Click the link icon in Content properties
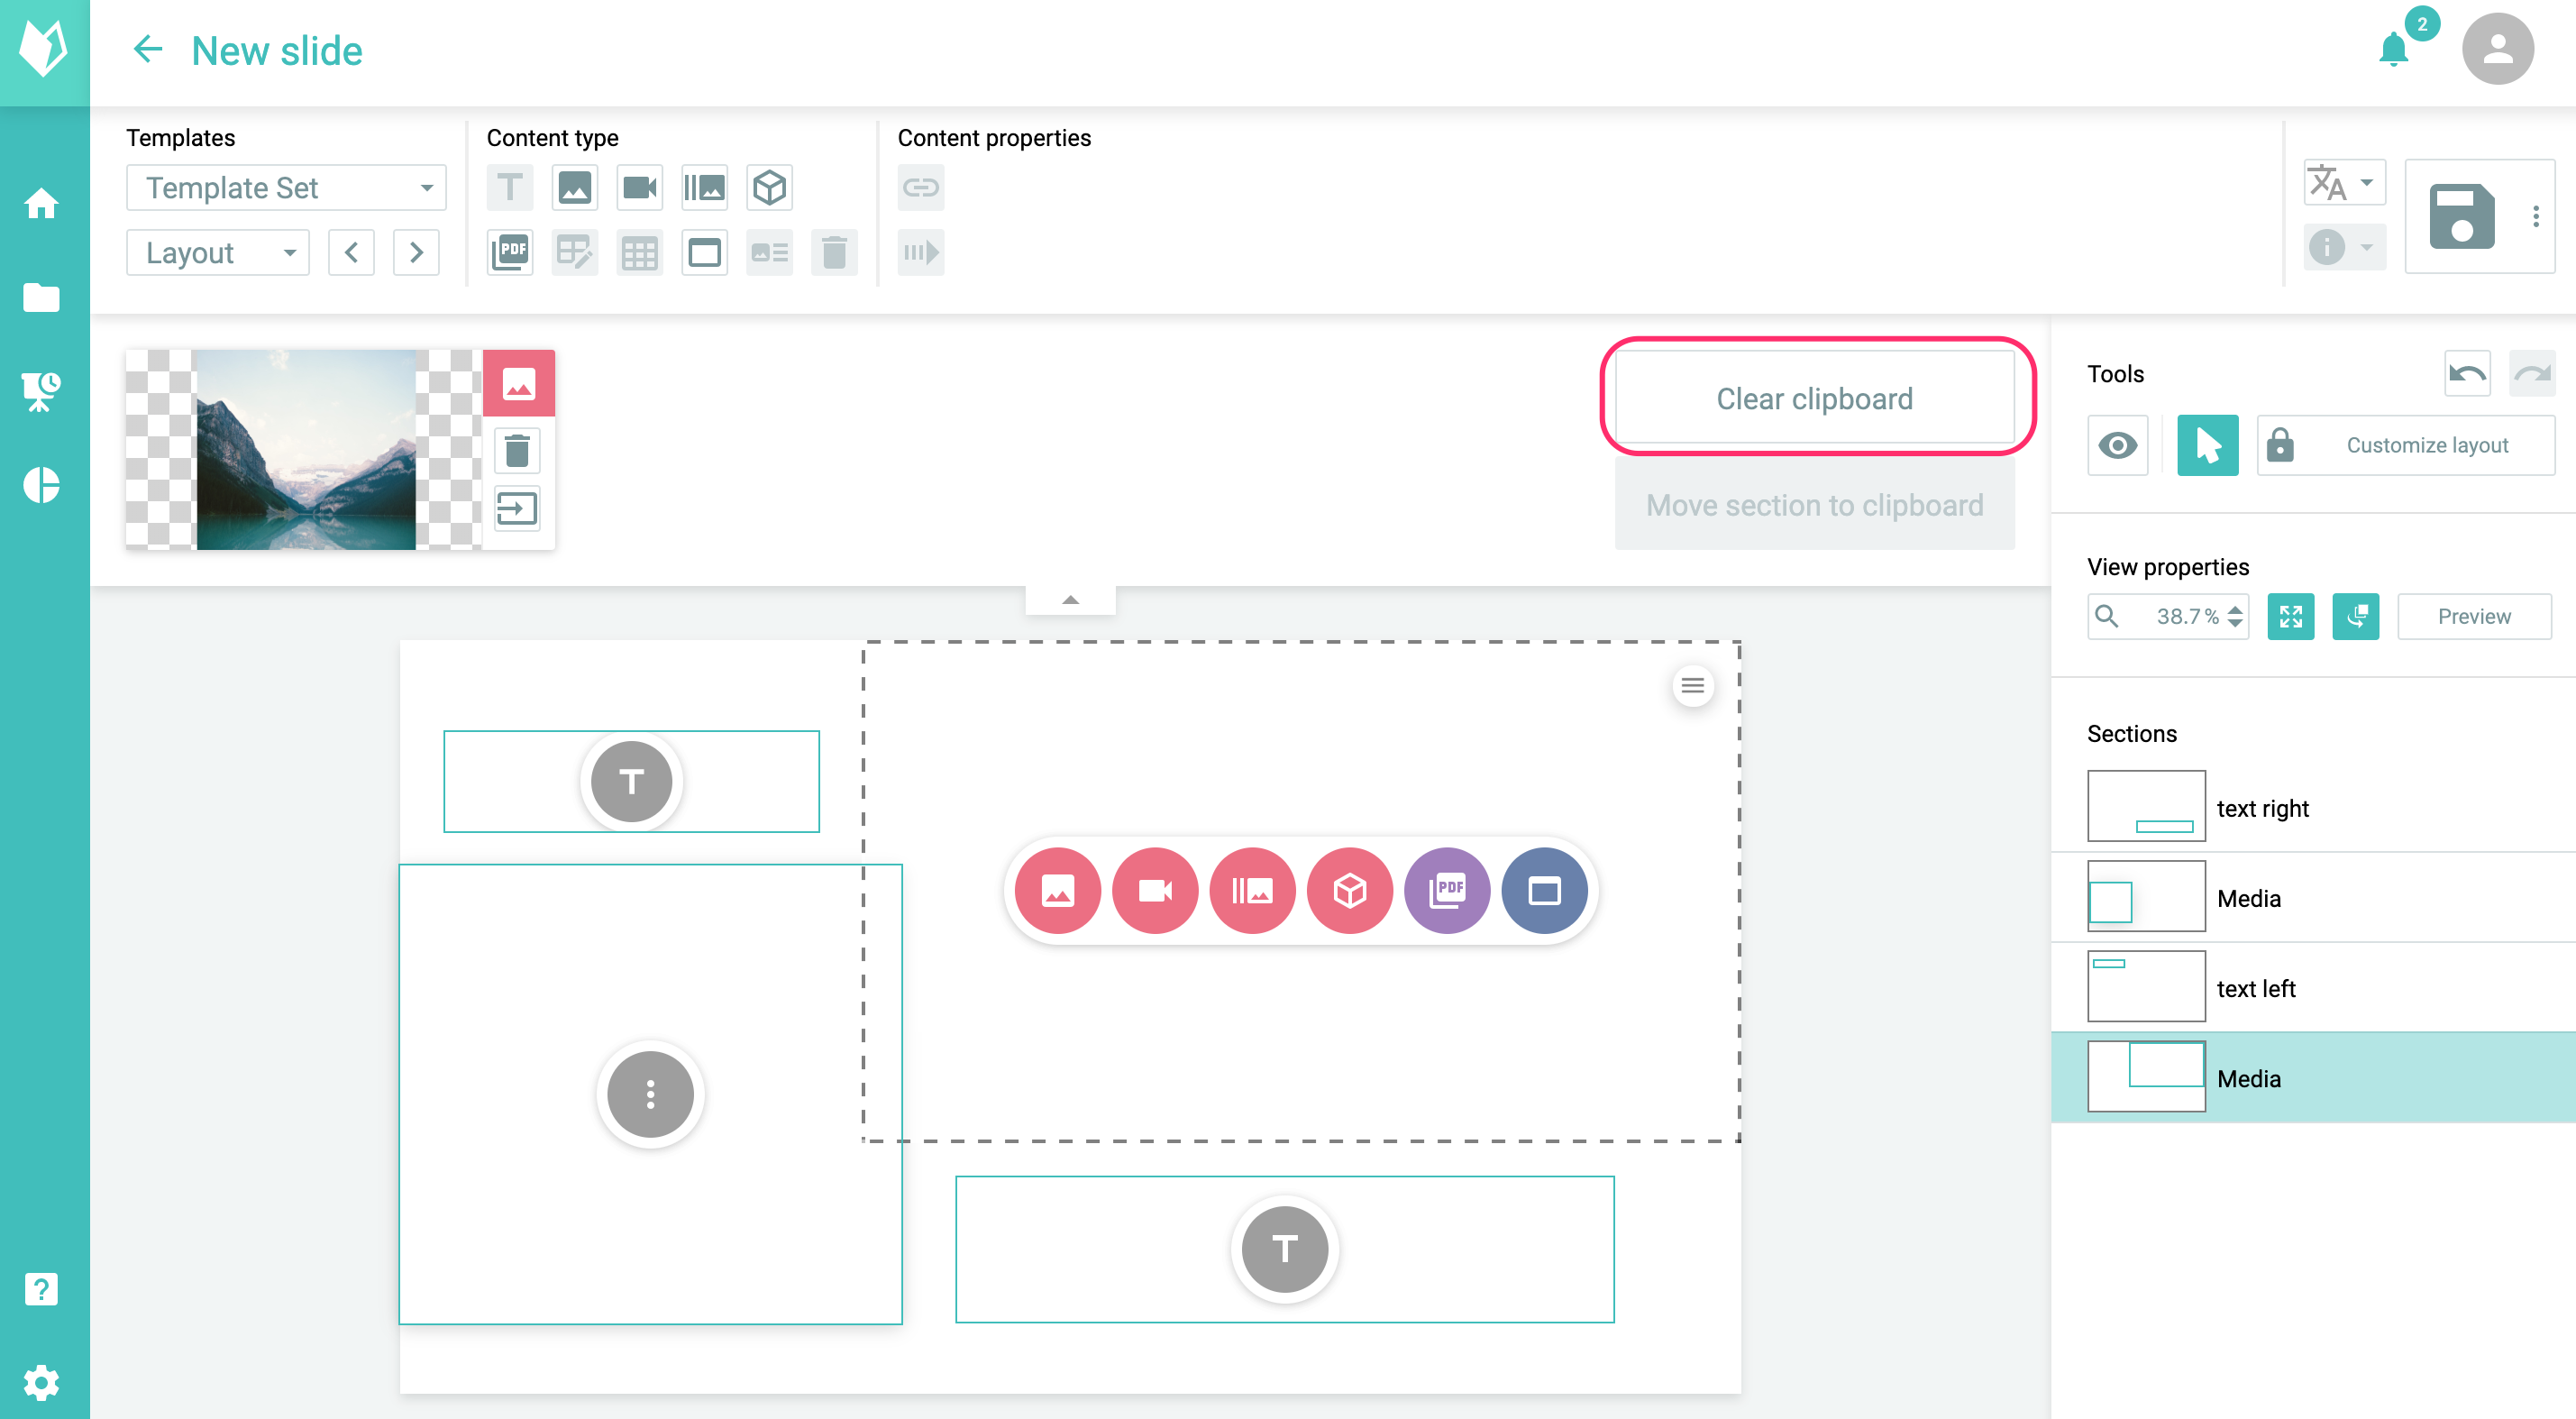Screen dimensions: 2576x1419 pyautogui.click(x=921, y=188)
